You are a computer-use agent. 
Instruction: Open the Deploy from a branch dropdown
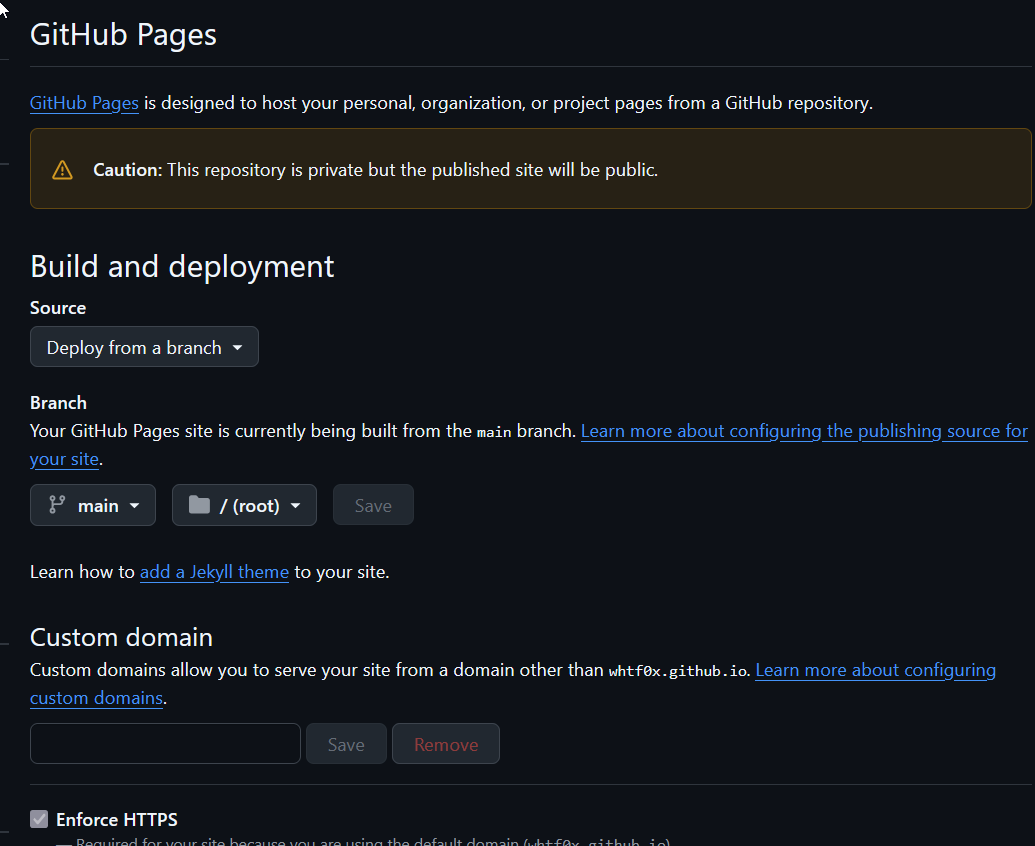[x=144, y=347]
